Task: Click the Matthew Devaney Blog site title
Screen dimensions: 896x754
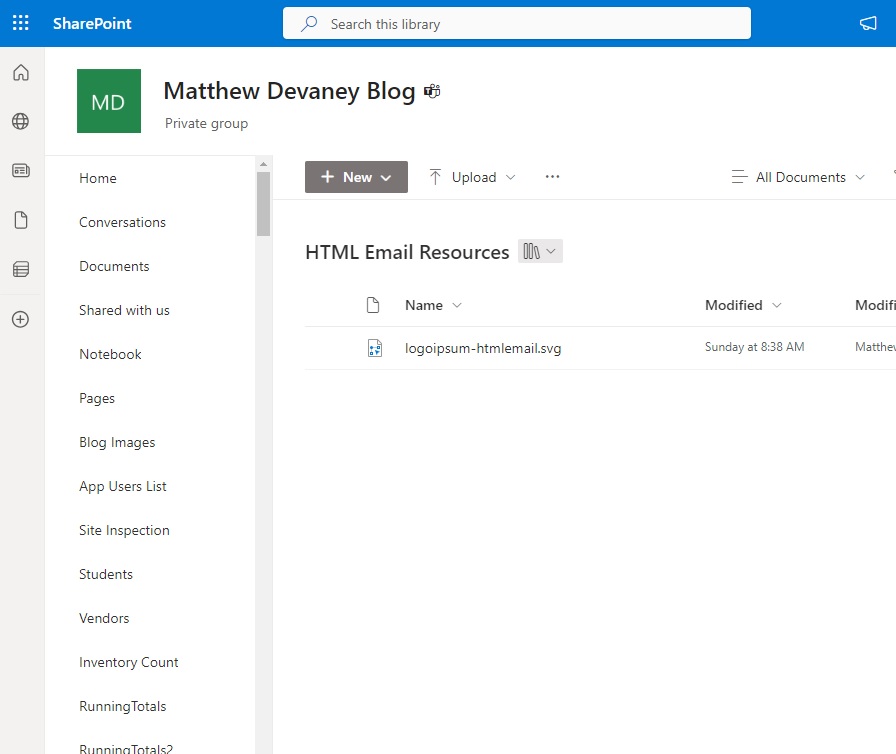Action: click(x=289, y=91)
